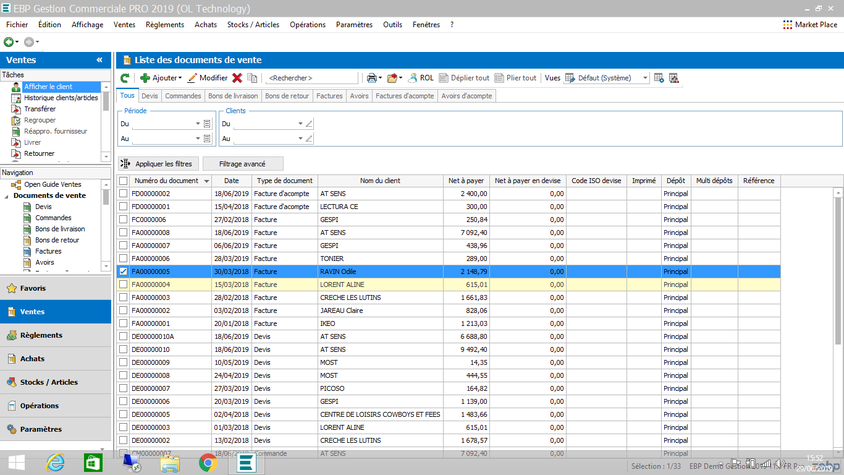Open Chrome from taskbar
The width and height of the screenshot is (844, 475).
(208, 463)
